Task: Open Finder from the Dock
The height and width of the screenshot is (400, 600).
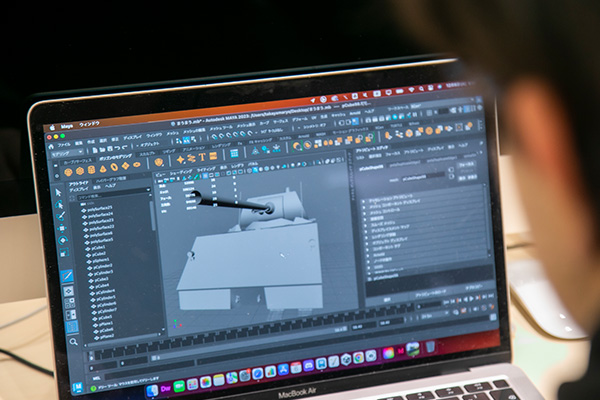Action: tap(152, 390)
